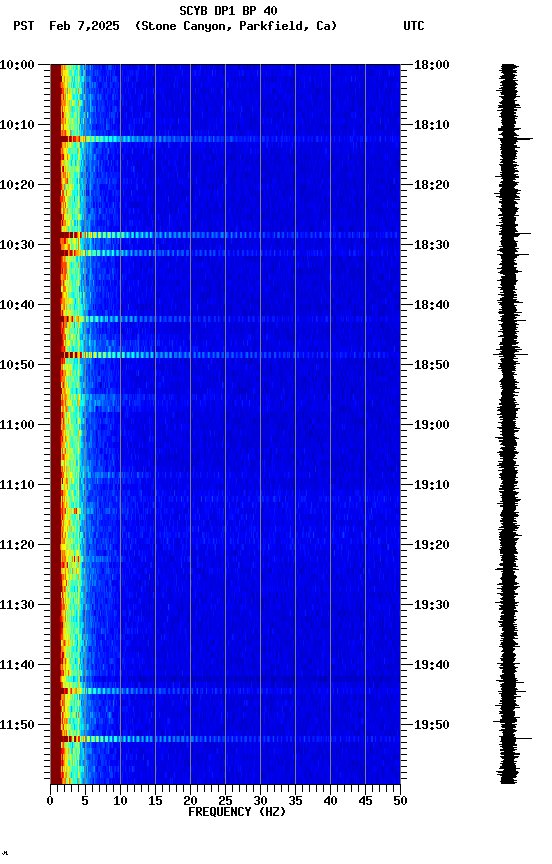The width and height of the screenshot is (552, 864).
Task: Click the 'PST' timezone label
Action: click(x=24, y=26)
